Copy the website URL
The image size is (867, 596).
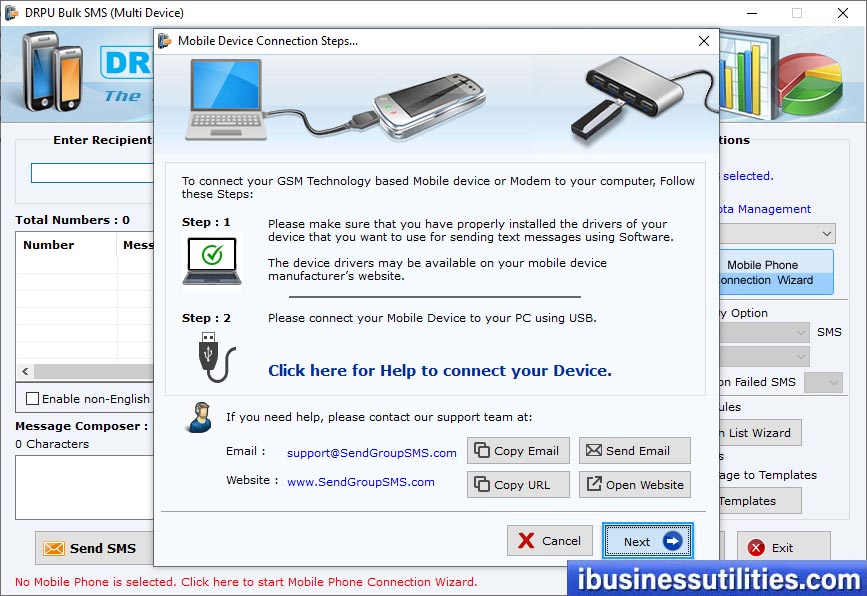click(x=518, y=484)
